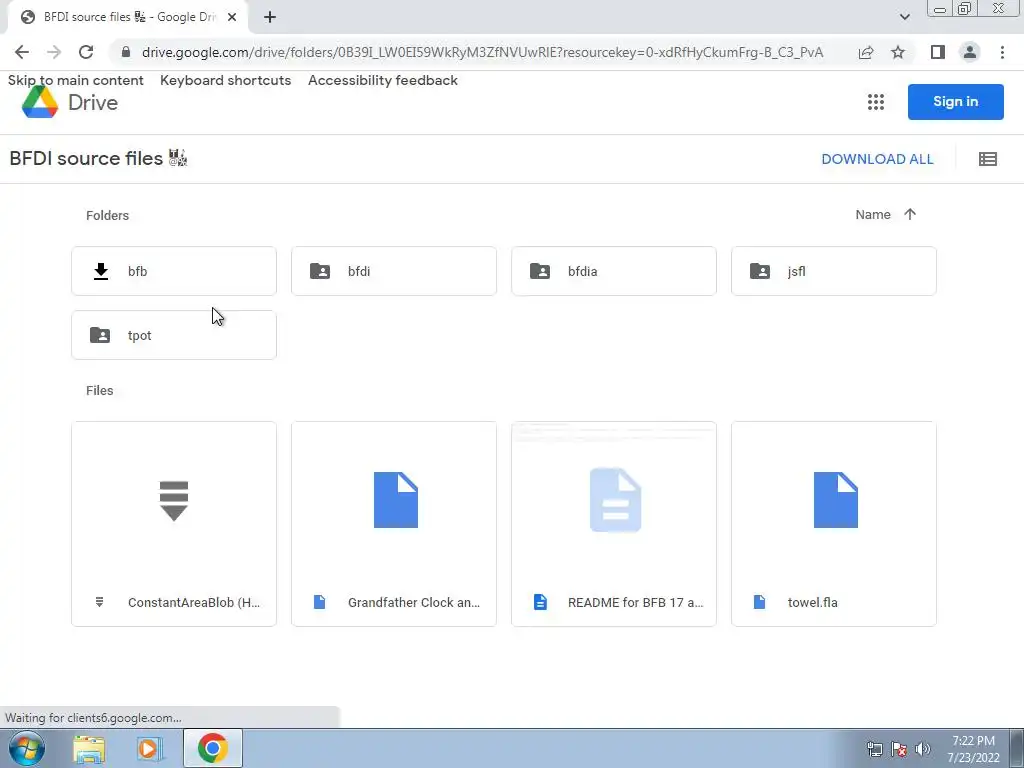The height and width of the screenshot is (768, 1024).
Task: Click the network tray icon
Action: pyautogui.click(x=874, y=749)
